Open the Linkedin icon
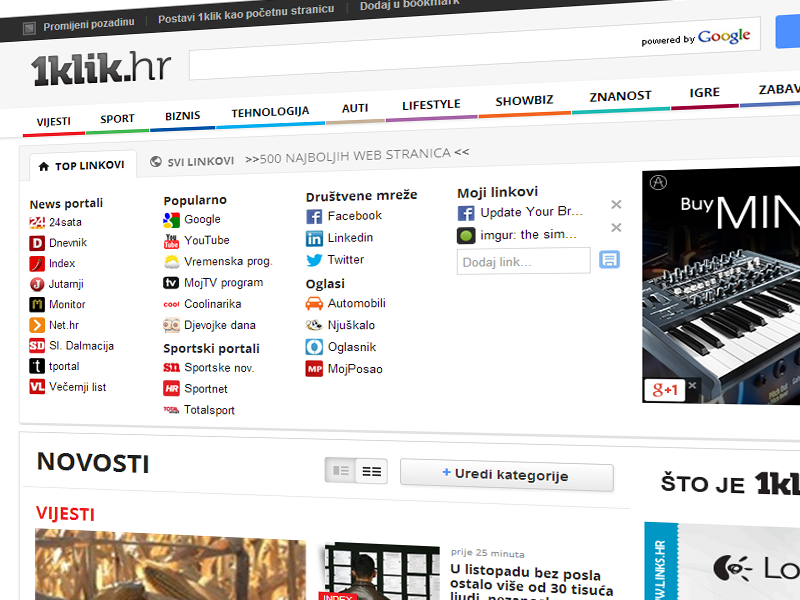The image size is (800, 600). pos(314,238)
